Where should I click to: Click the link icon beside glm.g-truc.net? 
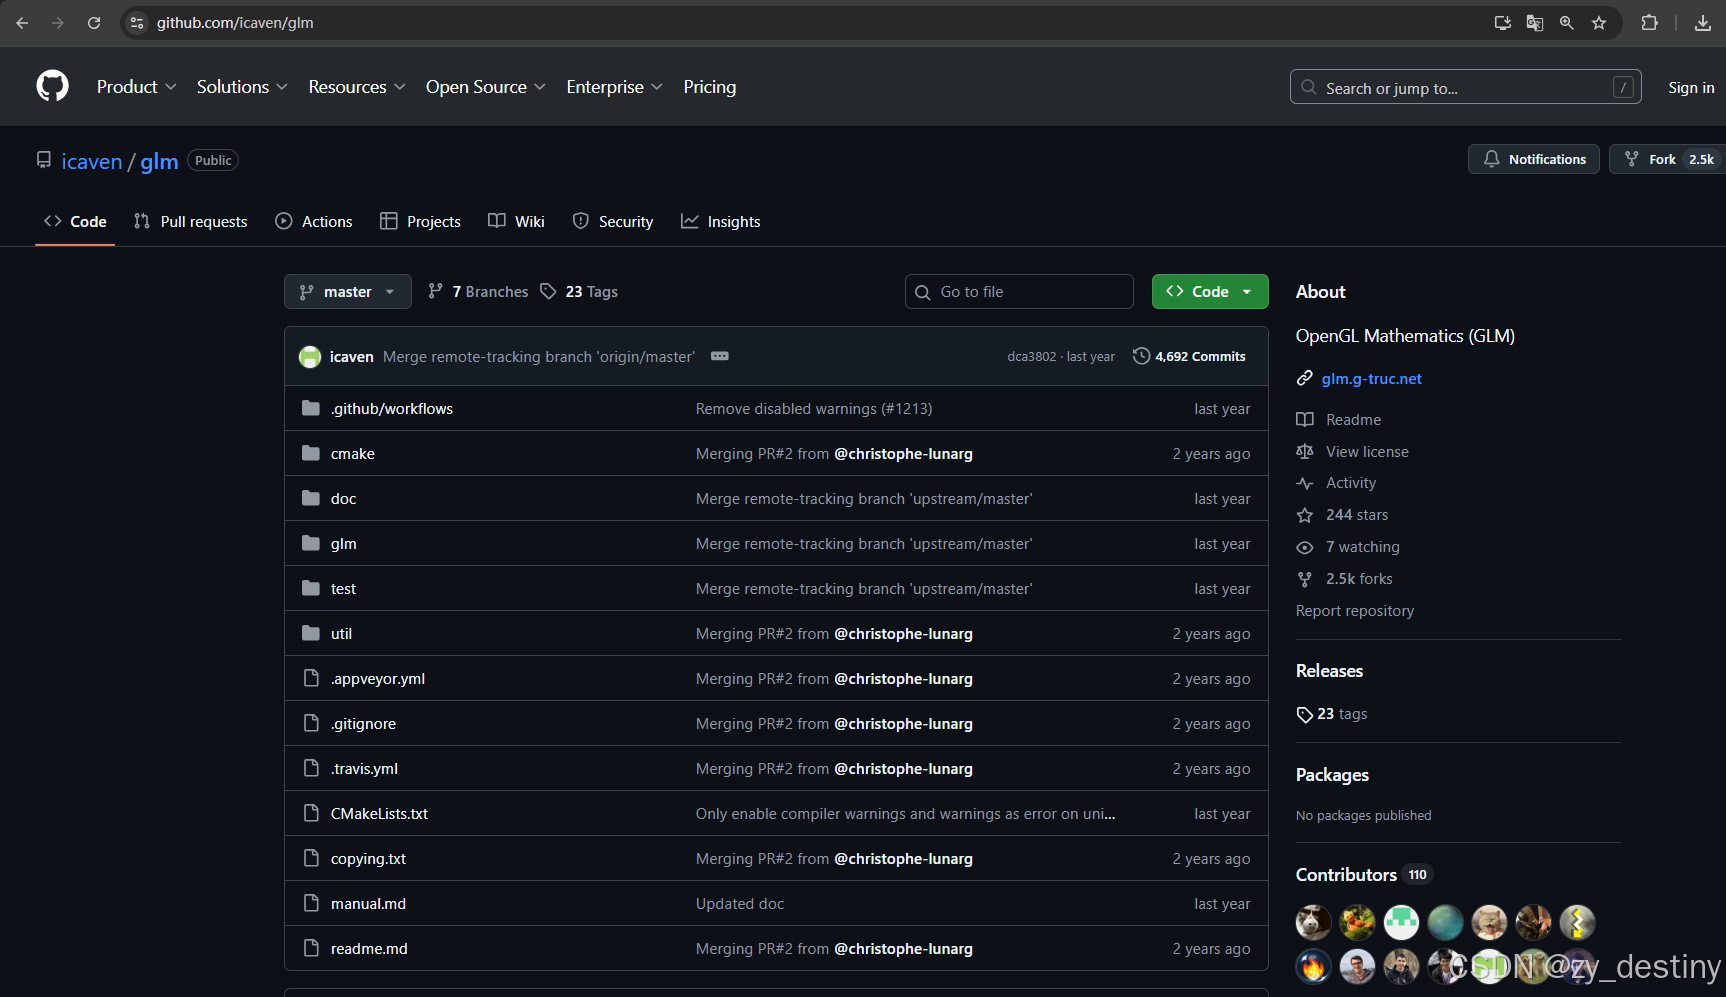1305,378
